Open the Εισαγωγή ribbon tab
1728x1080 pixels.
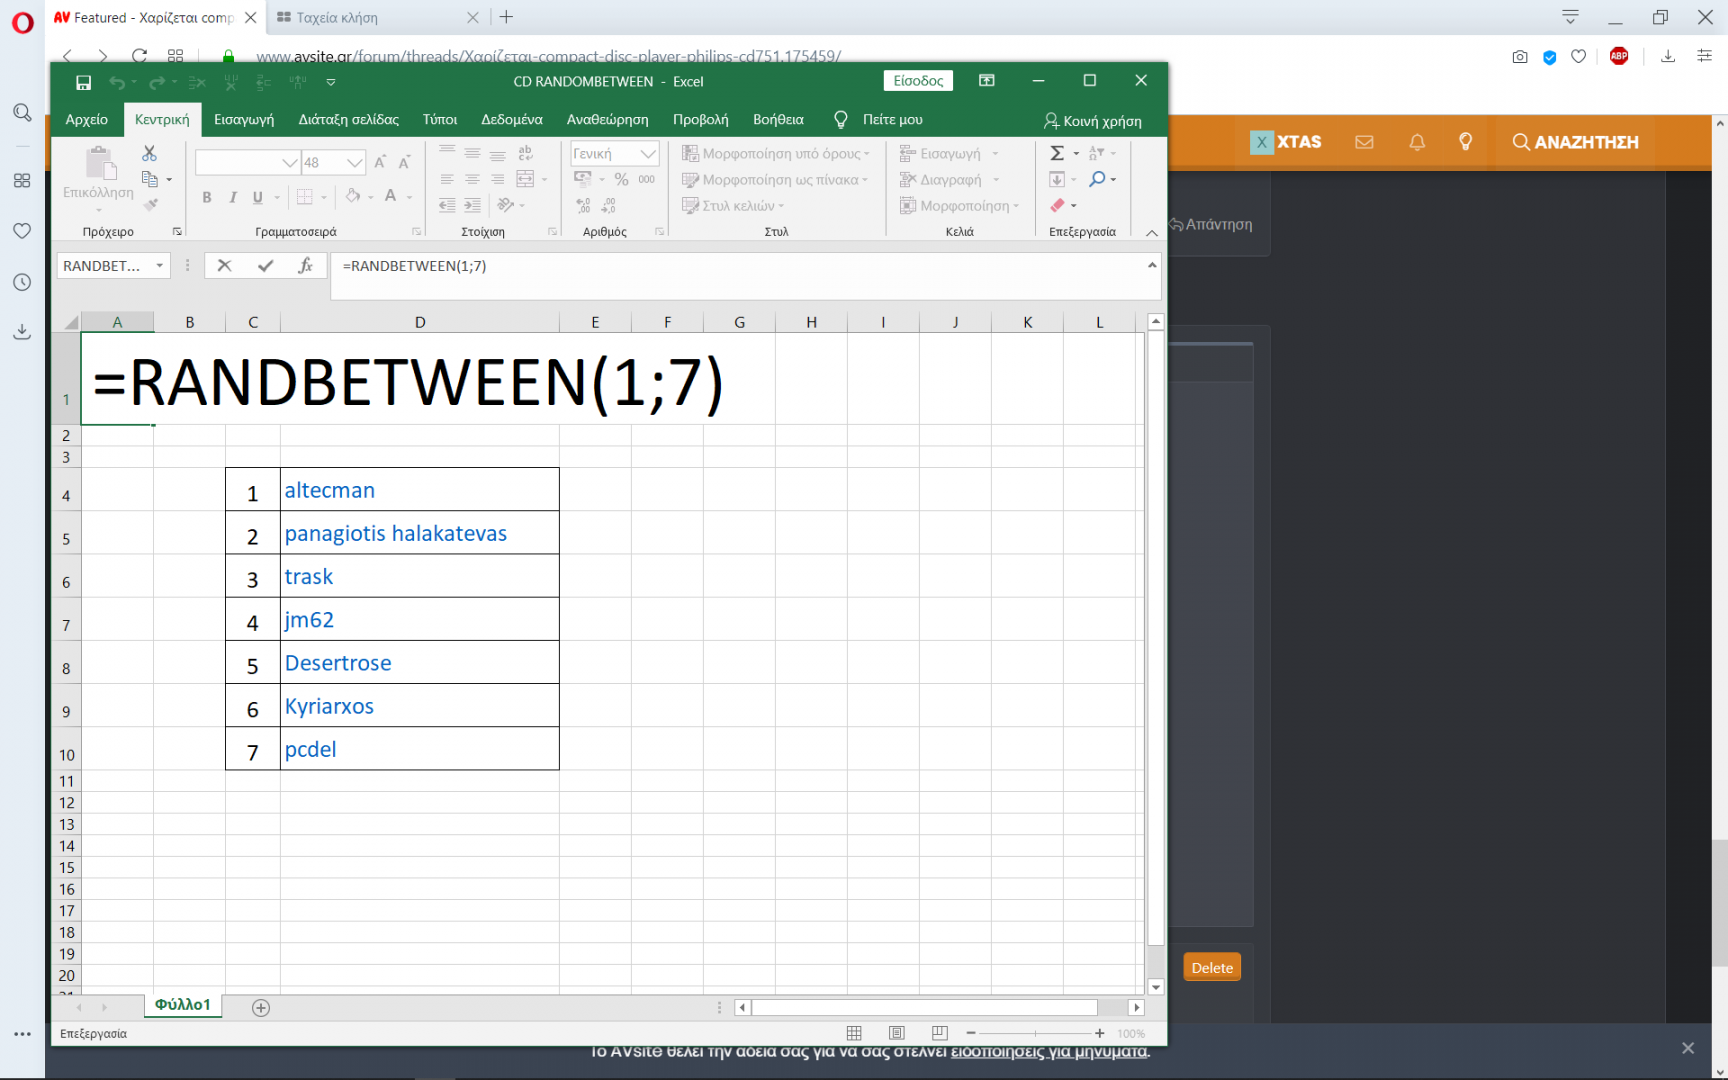244,120
